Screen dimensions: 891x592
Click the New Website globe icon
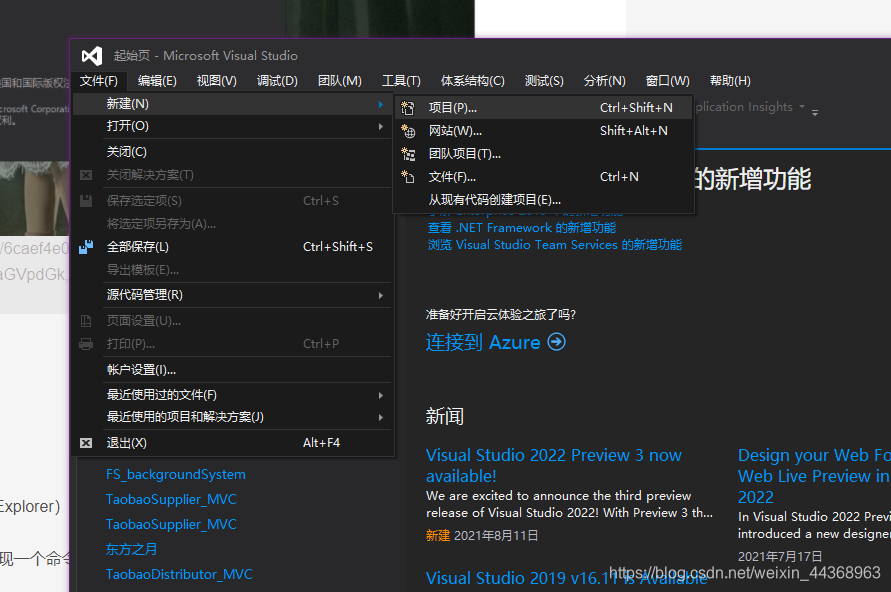[x=408, y=131]
